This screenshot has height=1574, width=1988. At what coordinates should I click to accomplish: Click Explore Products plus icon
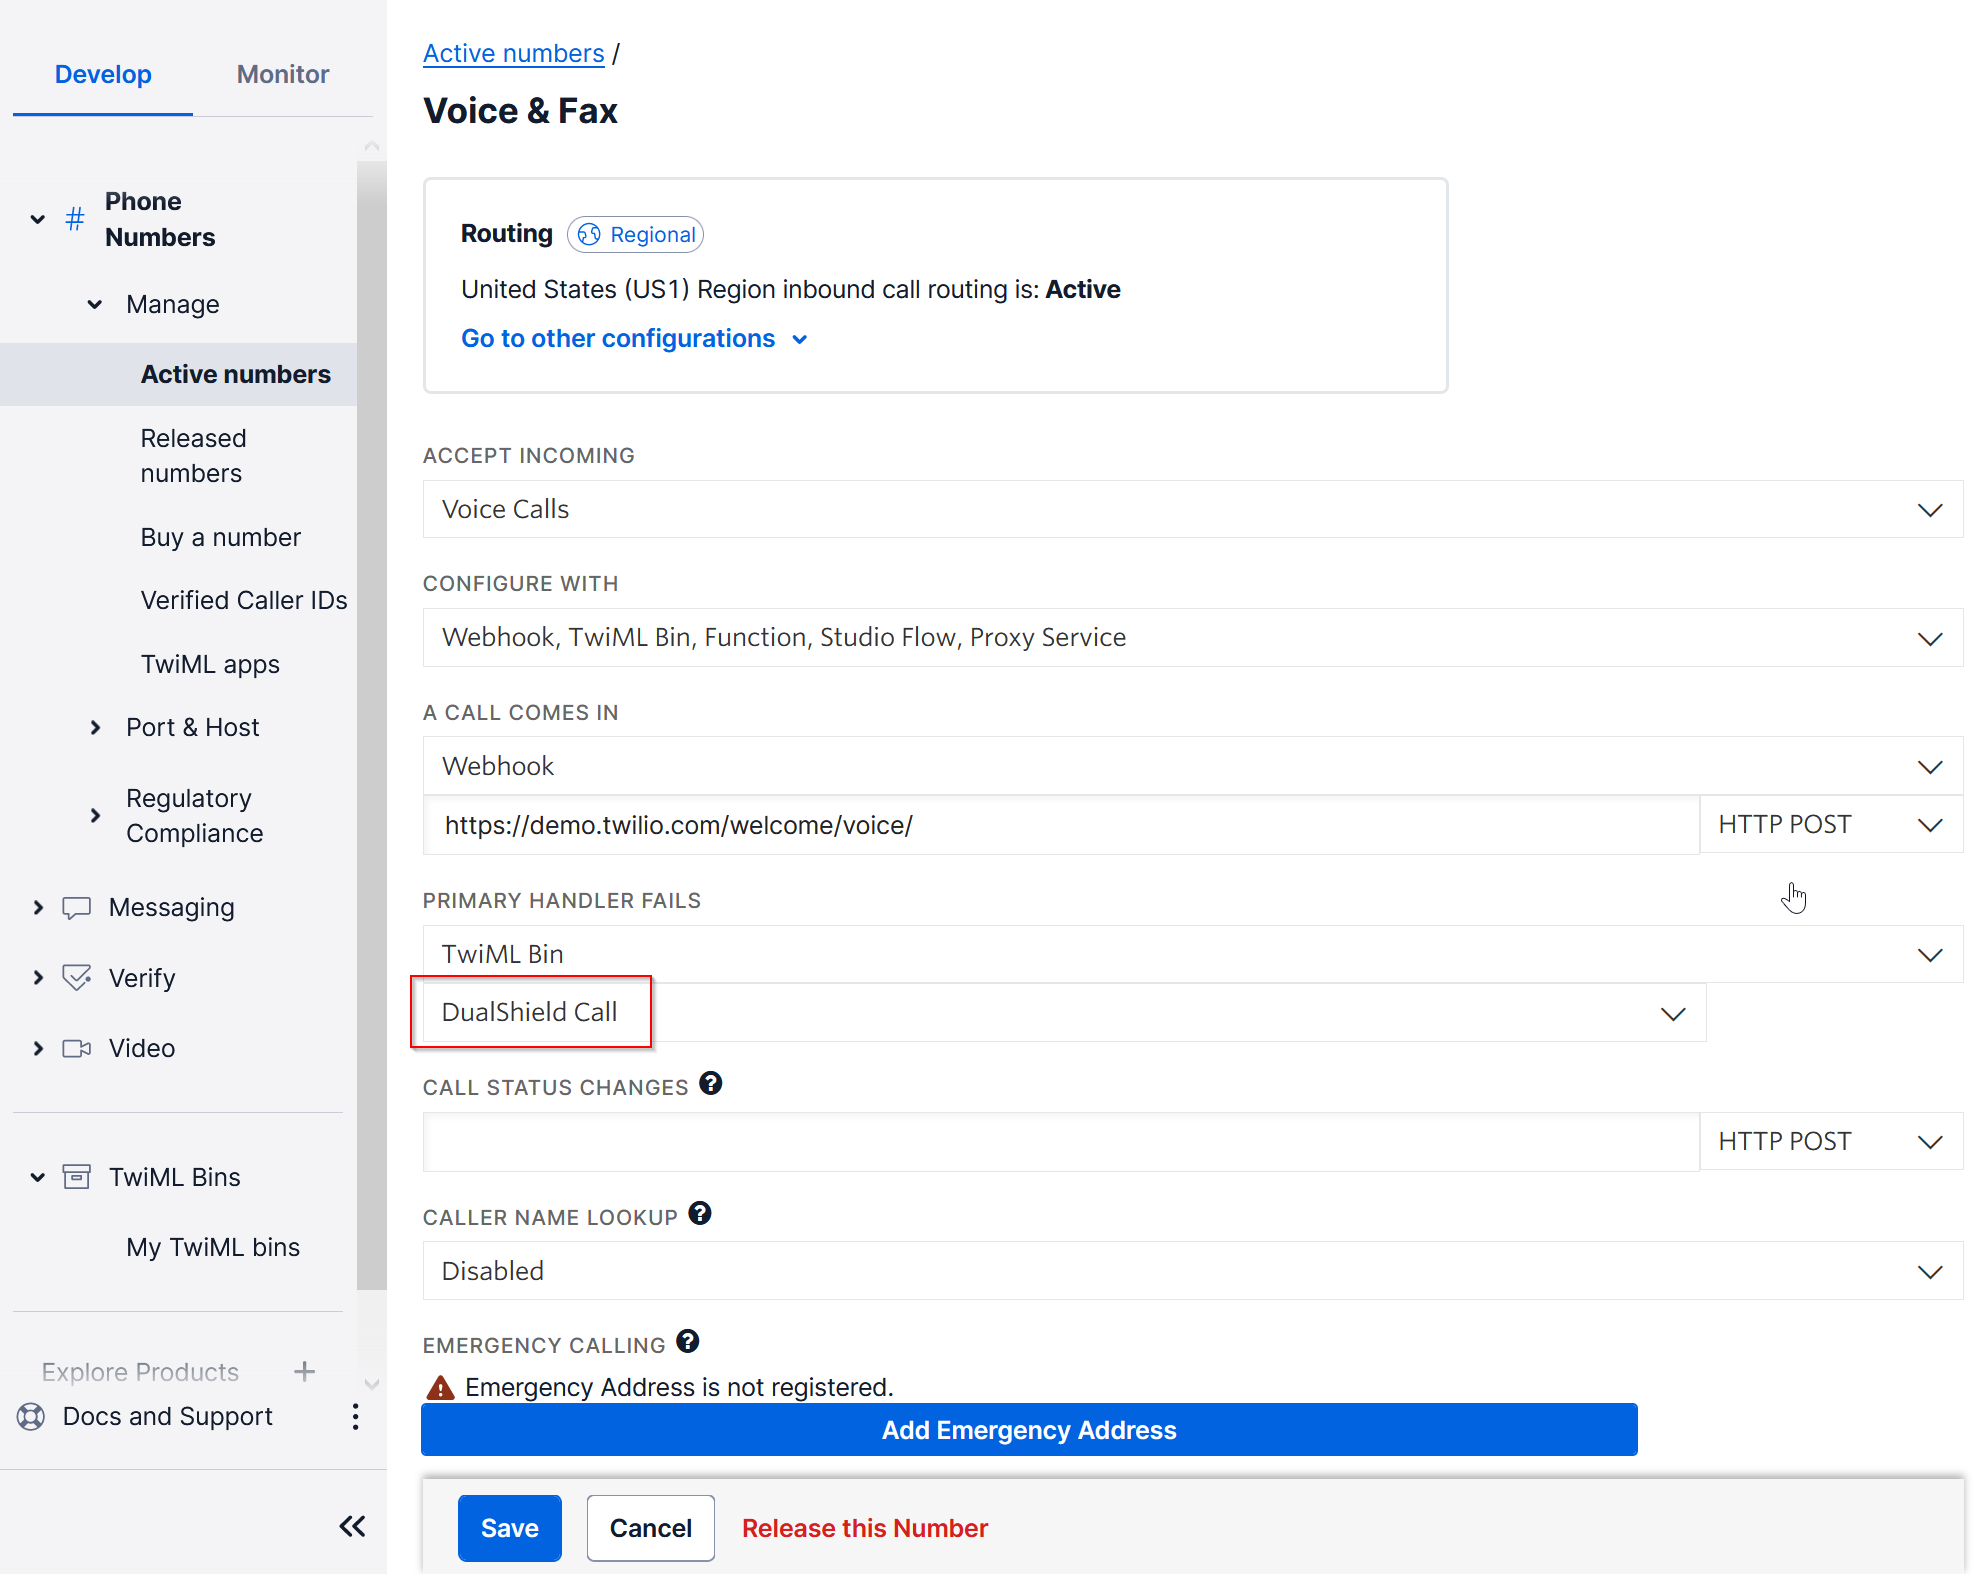[305, 1371]
